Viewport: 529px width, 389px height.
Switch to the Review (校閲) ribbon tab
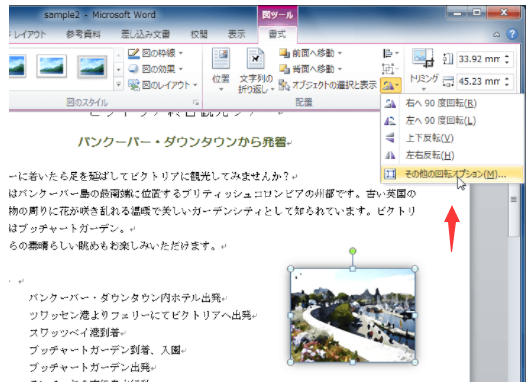point(199,34)
